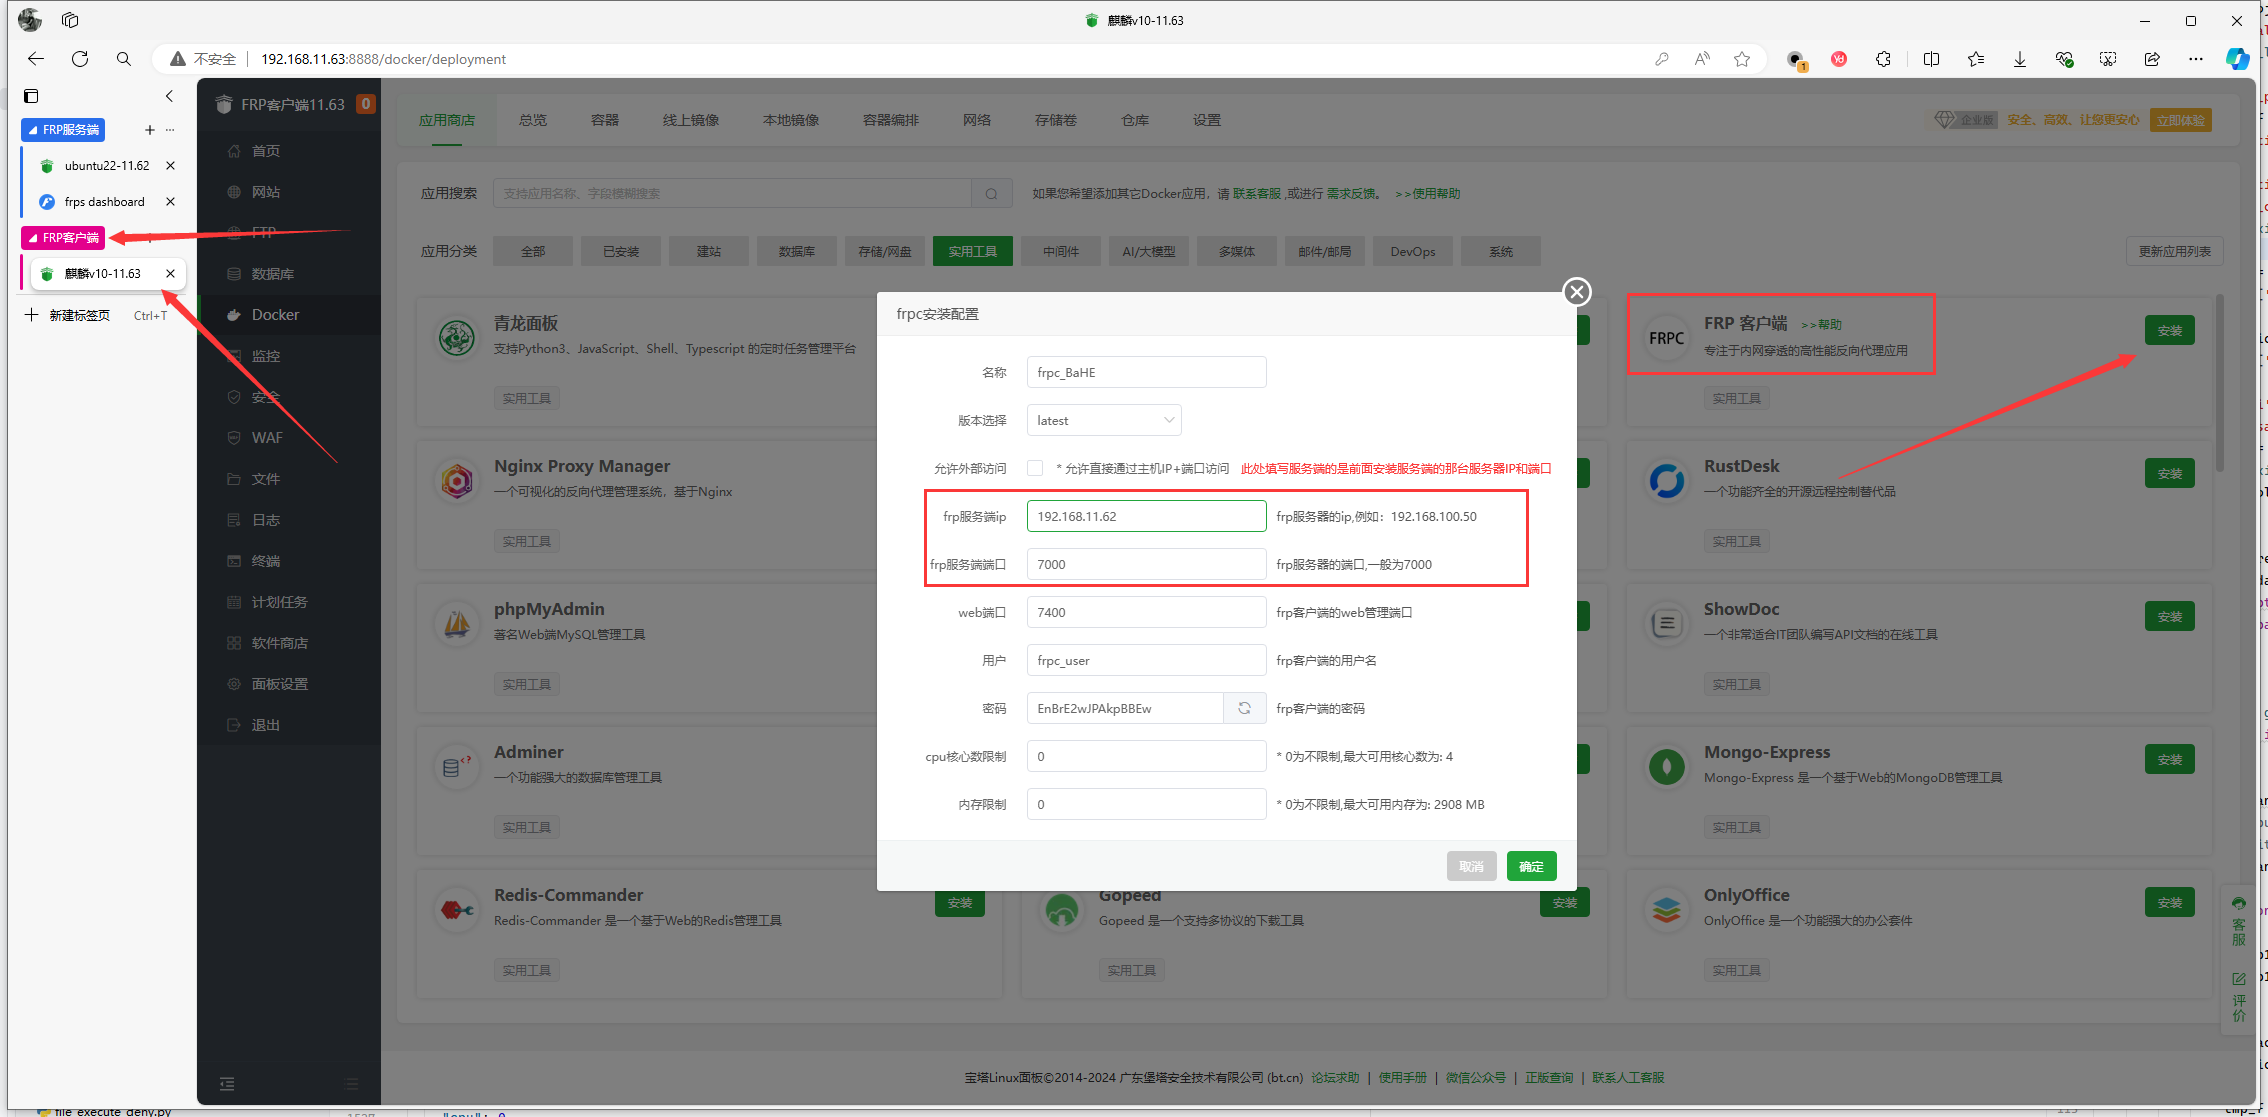Click the user field frpc_user
This screenshot has width=2268, height=1117.
(1146, 660)
